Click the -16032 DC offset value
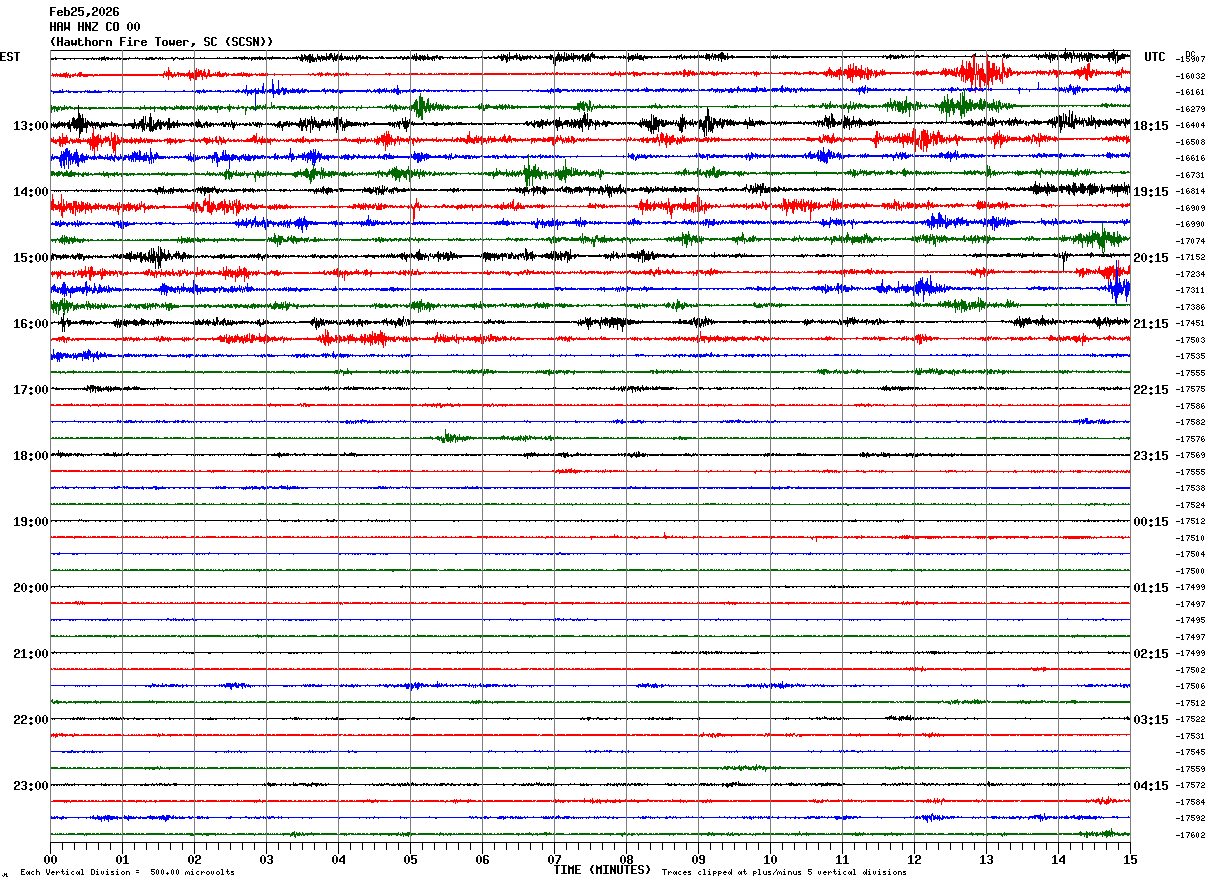Screen dimensions: 1210x886 [x=1191, y=76]
